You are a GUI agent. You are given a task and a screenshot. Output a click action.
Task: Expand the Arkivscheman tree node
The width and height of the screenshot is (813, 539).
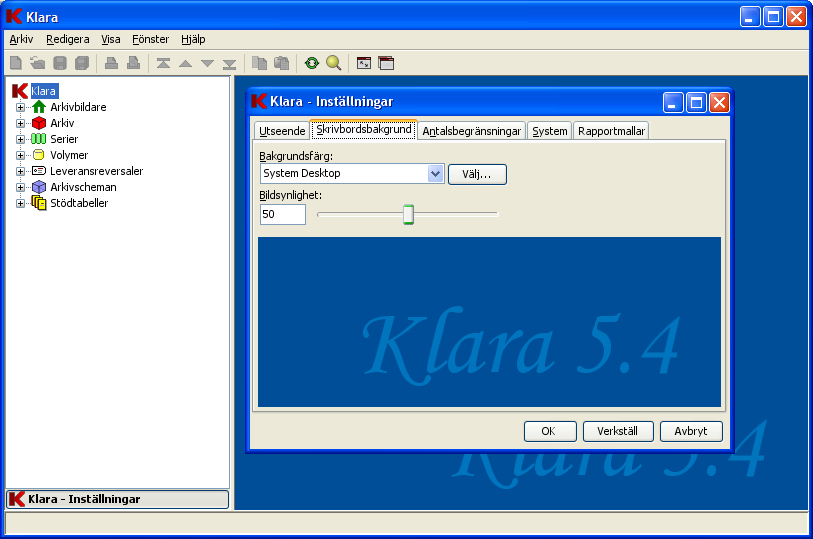tap(20, 187)
